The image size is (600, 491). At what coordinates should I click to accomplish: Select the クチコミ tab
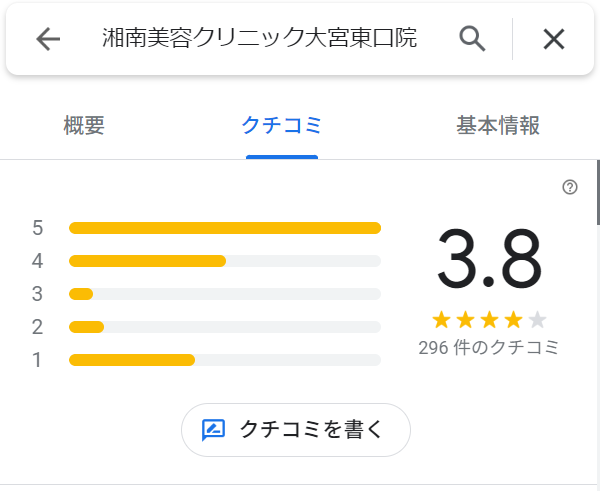pos(282,126)
